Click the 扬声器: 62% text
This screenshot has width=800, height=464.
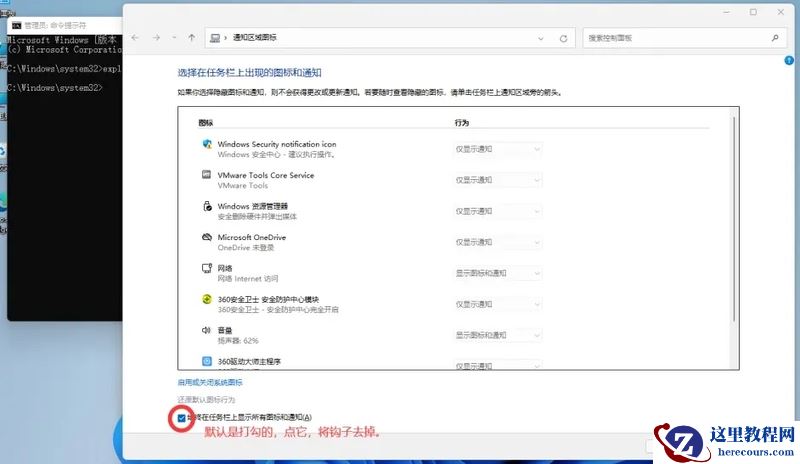(238, 340)
